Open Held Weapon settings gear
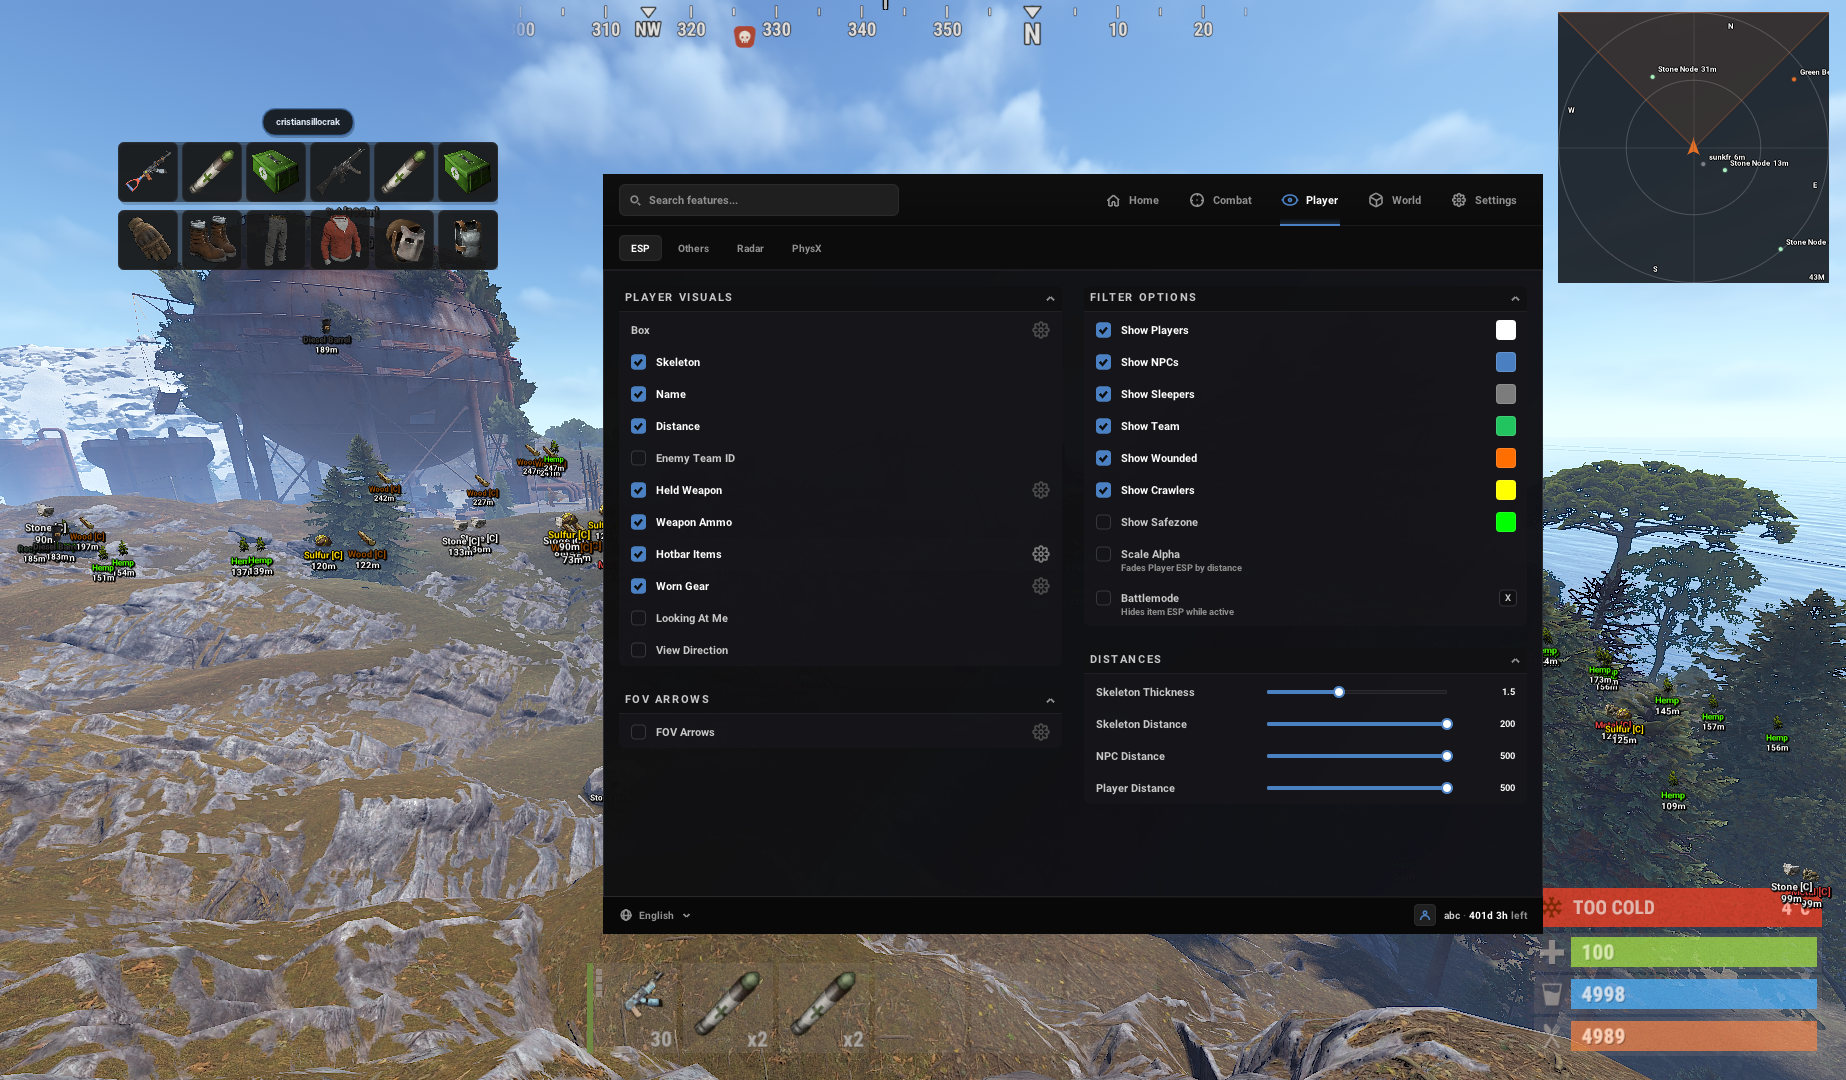This screenshot has height=1080, width=1846. point(1041,490)
